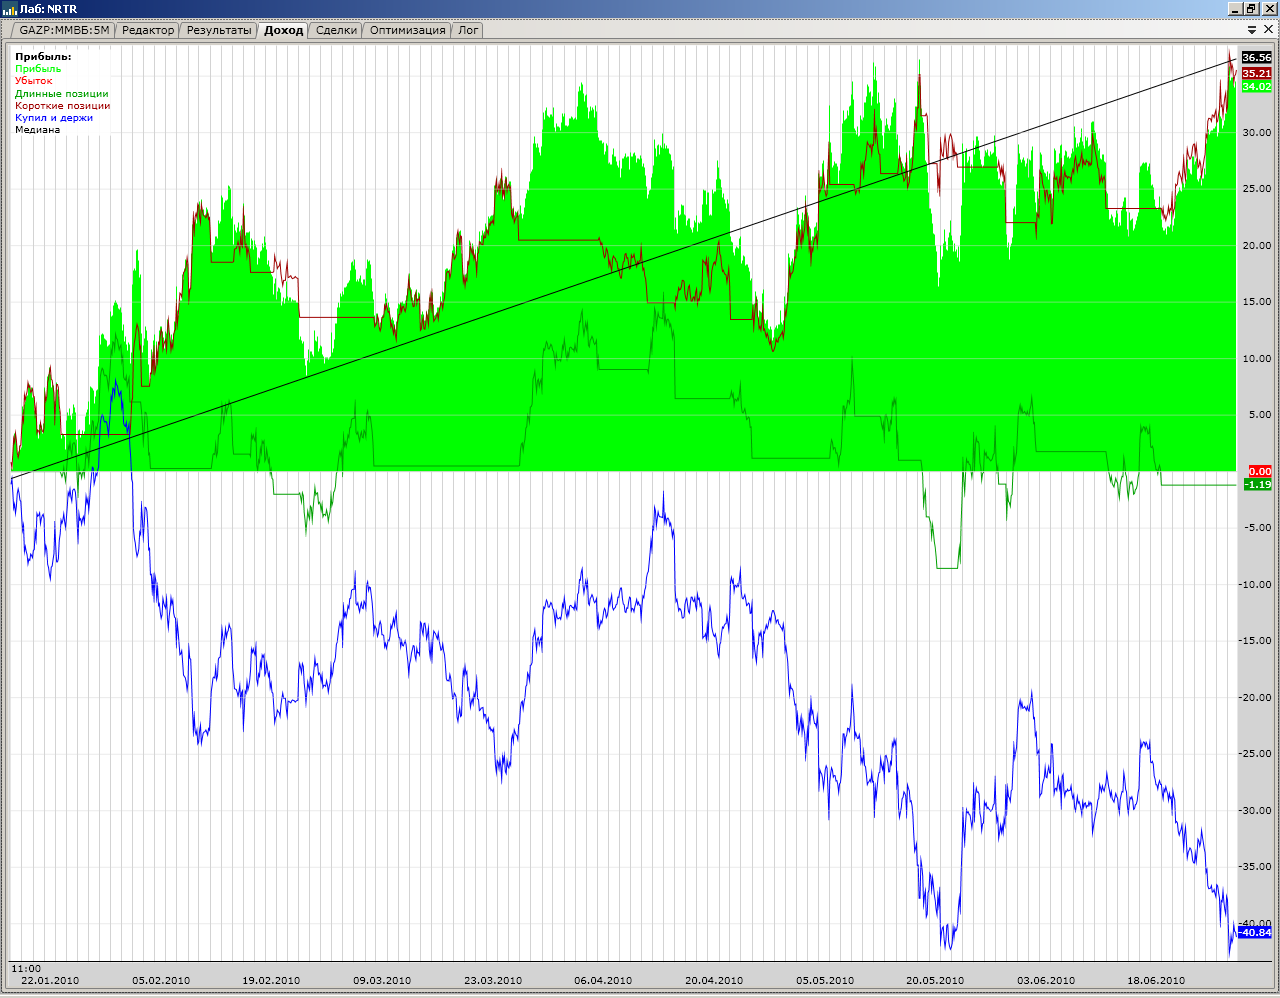Click the 10.00 axis label
Viewport: 1280px width, 998px height.
pos(1257,358)
